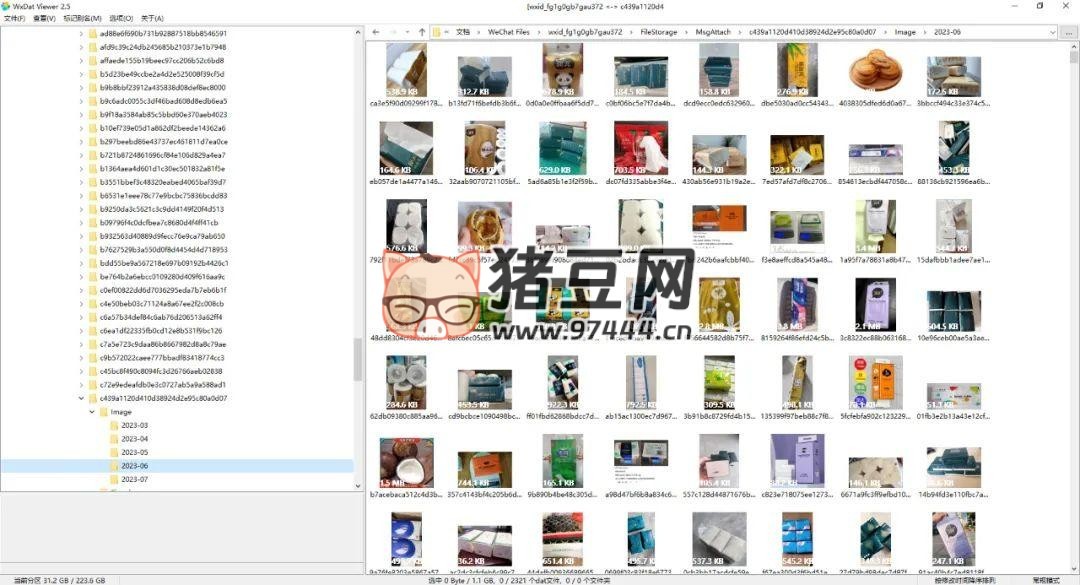Open the ca3e5f90d09299f178 image thumbnail

pyautogui.click(x=407, y=72)
